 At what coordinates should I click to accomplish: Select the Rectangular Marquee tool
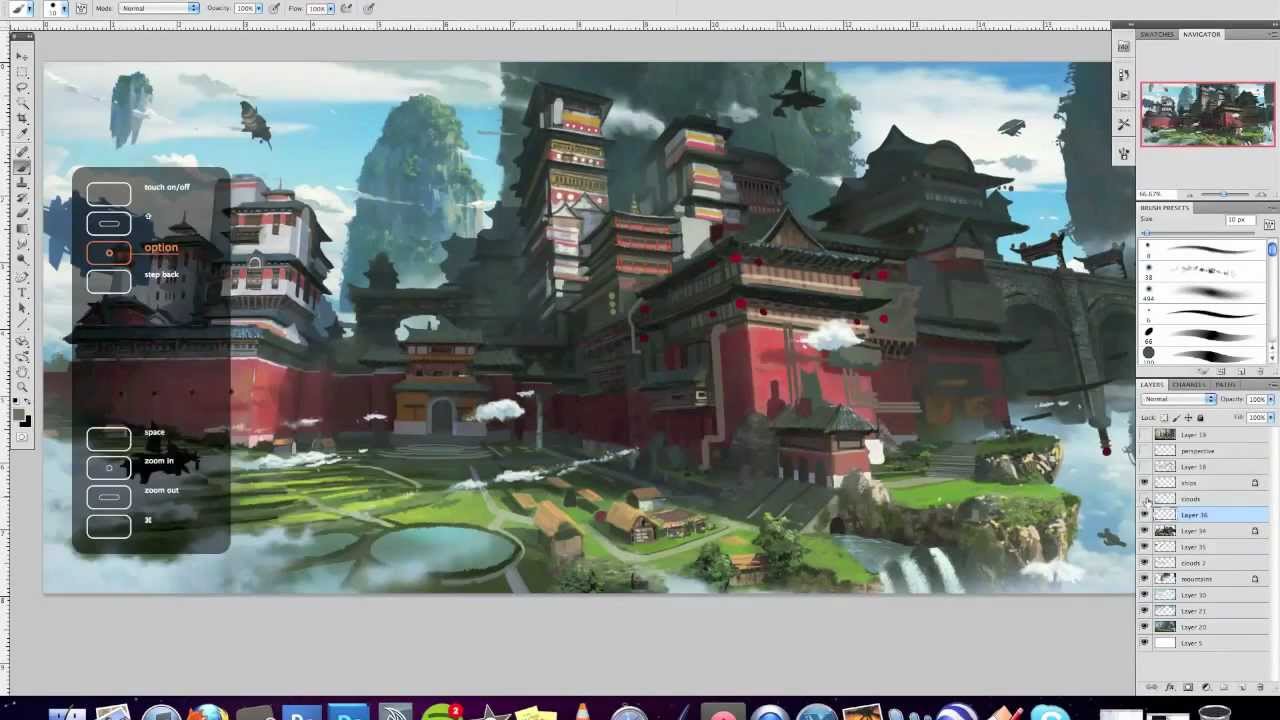point(22,72)
